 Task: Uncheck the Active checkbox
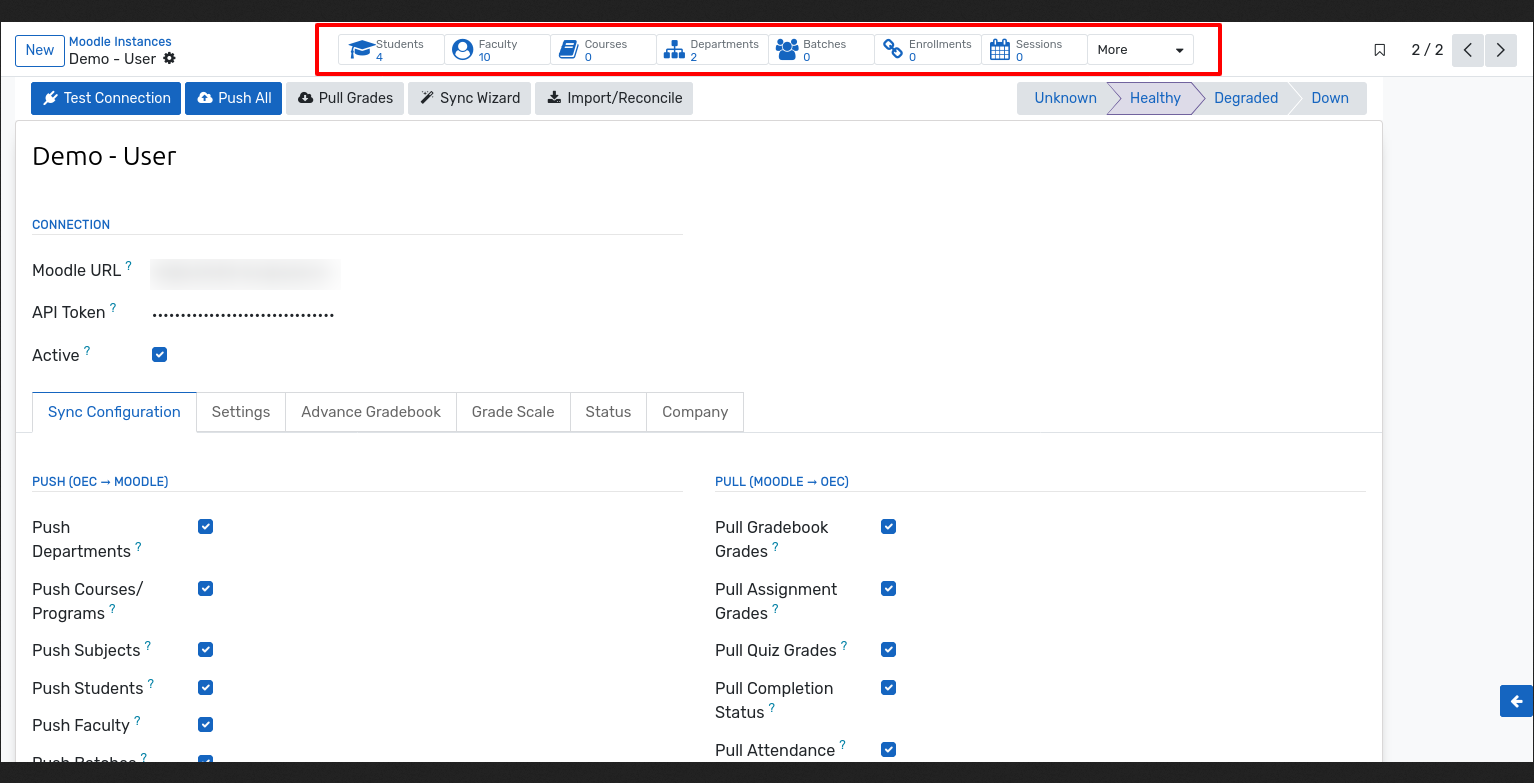[159, 354]
